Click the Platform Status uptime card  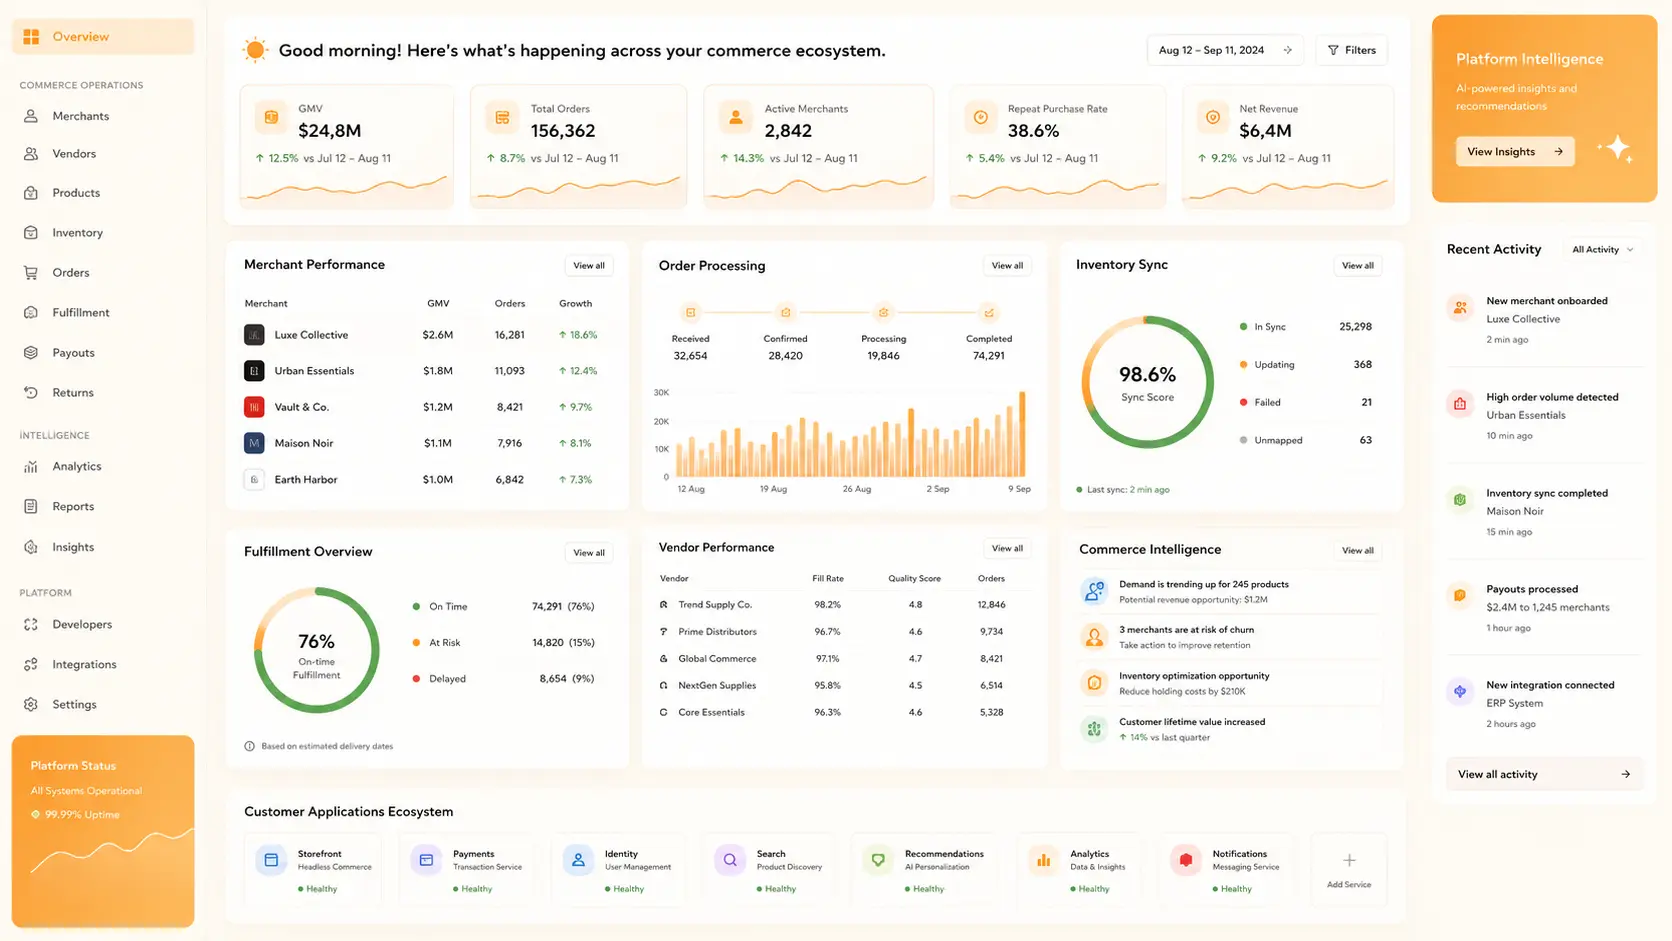coord(103,831)
